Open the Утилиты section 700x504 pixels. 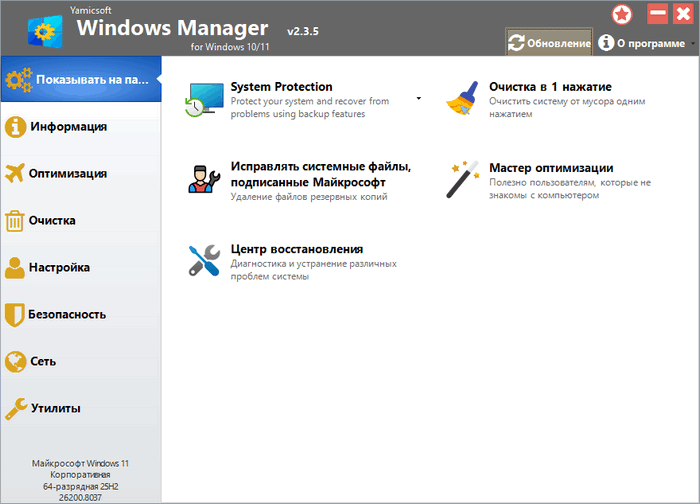pyautogui.click(x=55, y=408)
